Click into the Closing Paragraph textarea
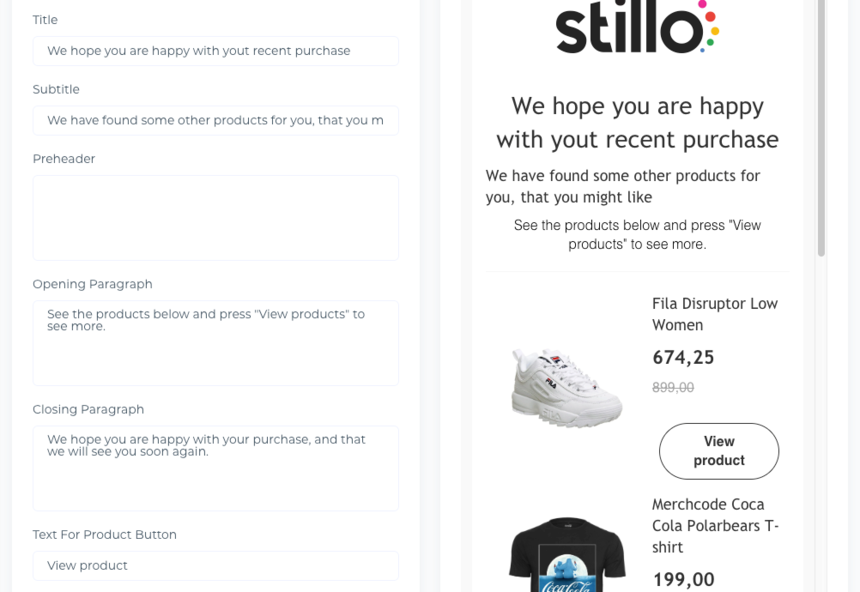860x592 pixels. pos(215,467)
